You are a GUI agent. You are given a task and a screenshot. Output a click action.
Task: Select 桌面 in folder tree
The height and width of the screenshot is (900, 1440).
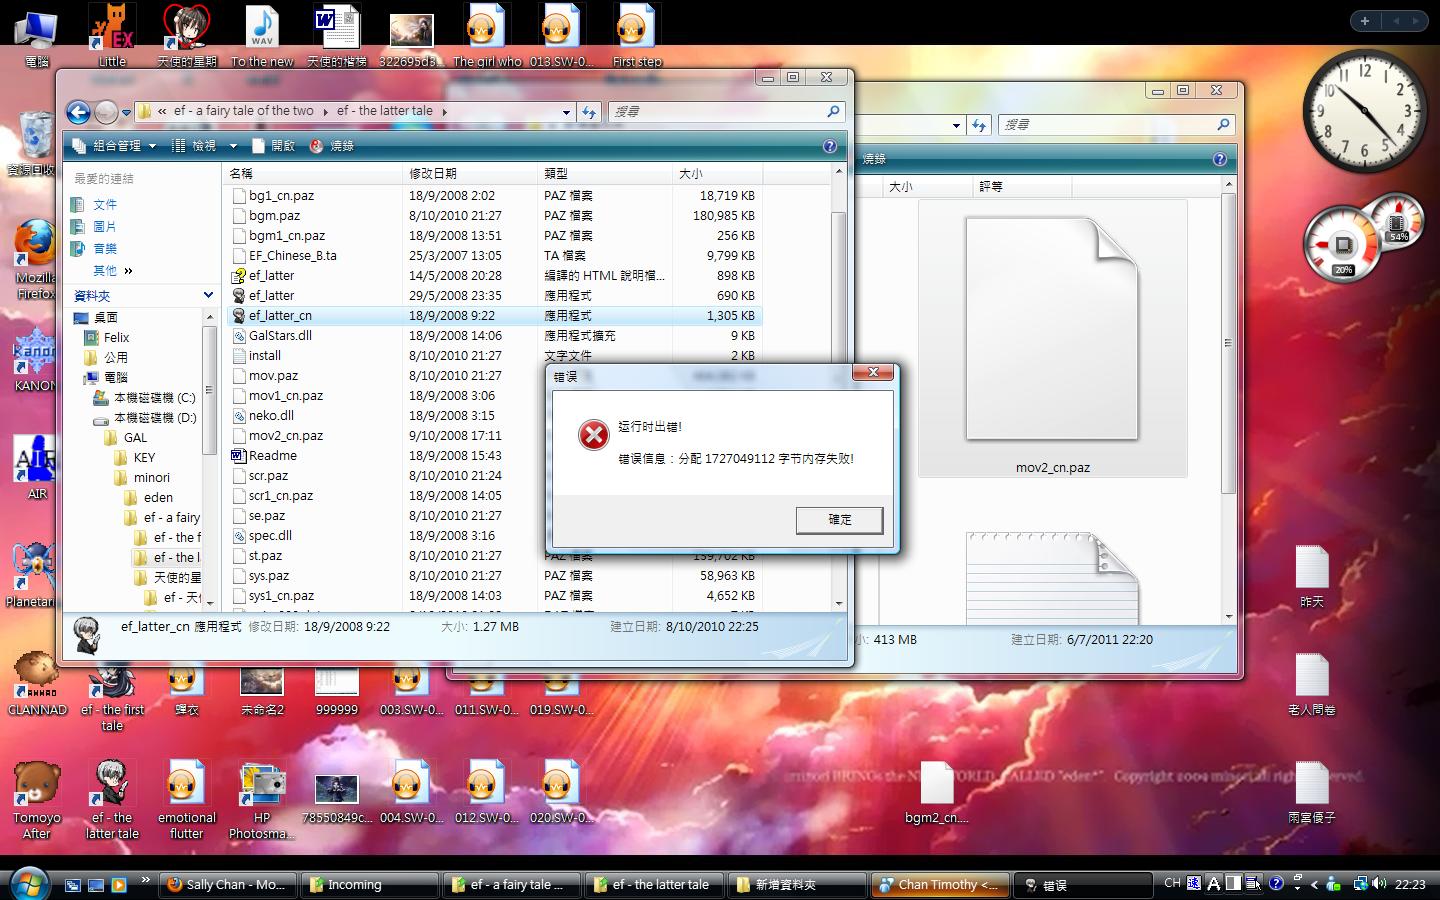pos(105,317)
